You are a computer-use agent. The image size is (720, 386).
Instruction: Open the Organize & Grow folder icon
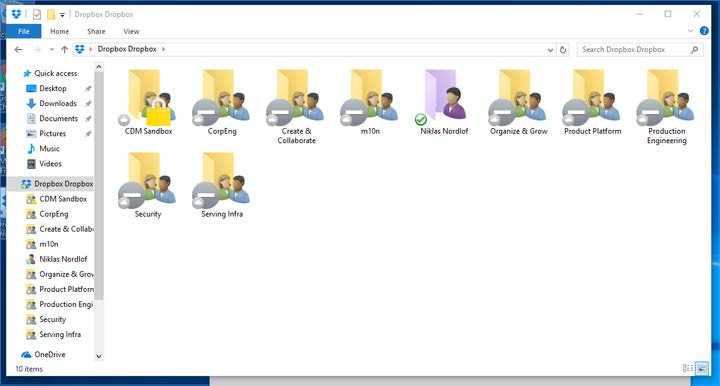pyautogui.click(x=518, y=98)
